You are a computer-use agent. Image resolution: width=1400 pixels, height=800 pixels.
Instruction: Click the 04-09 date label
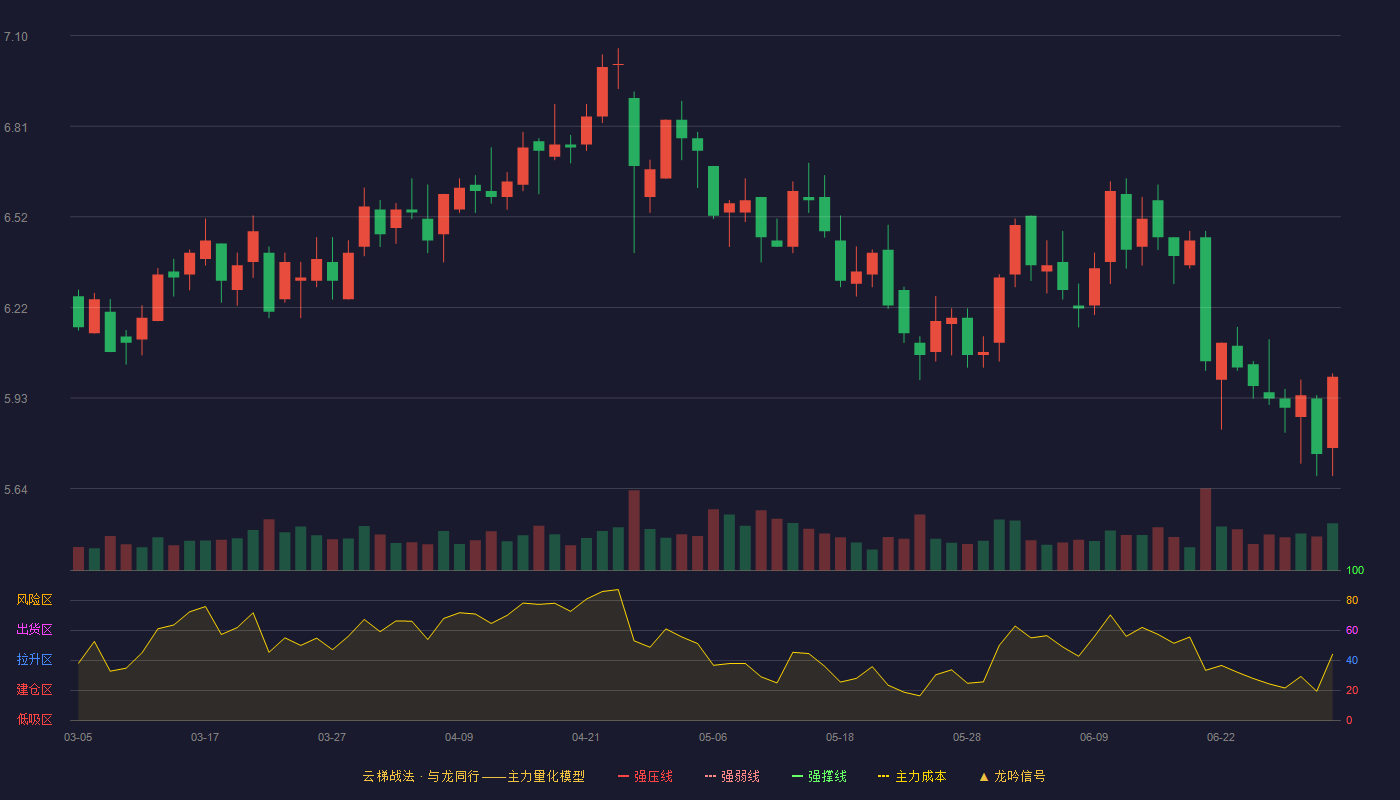459,737
